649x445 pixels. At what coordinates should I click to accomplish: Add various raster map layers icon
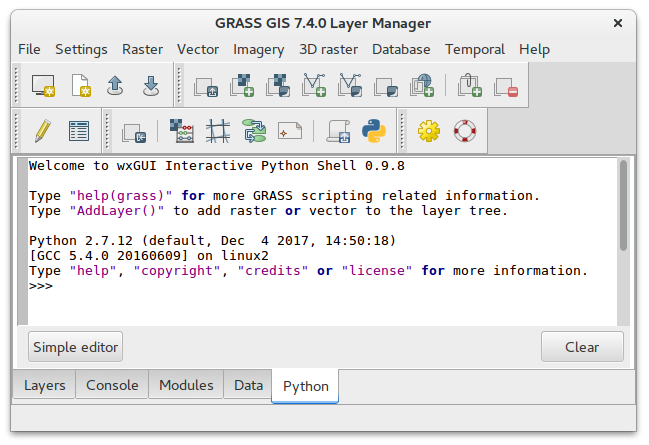click(278, 86)
